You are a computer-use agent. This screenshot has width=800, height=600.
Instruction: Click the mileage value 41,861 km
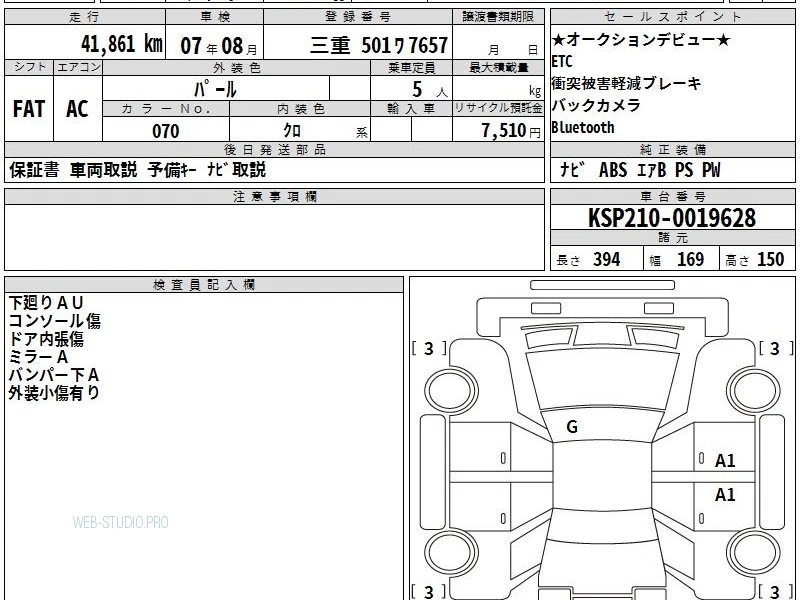point(121,44)
